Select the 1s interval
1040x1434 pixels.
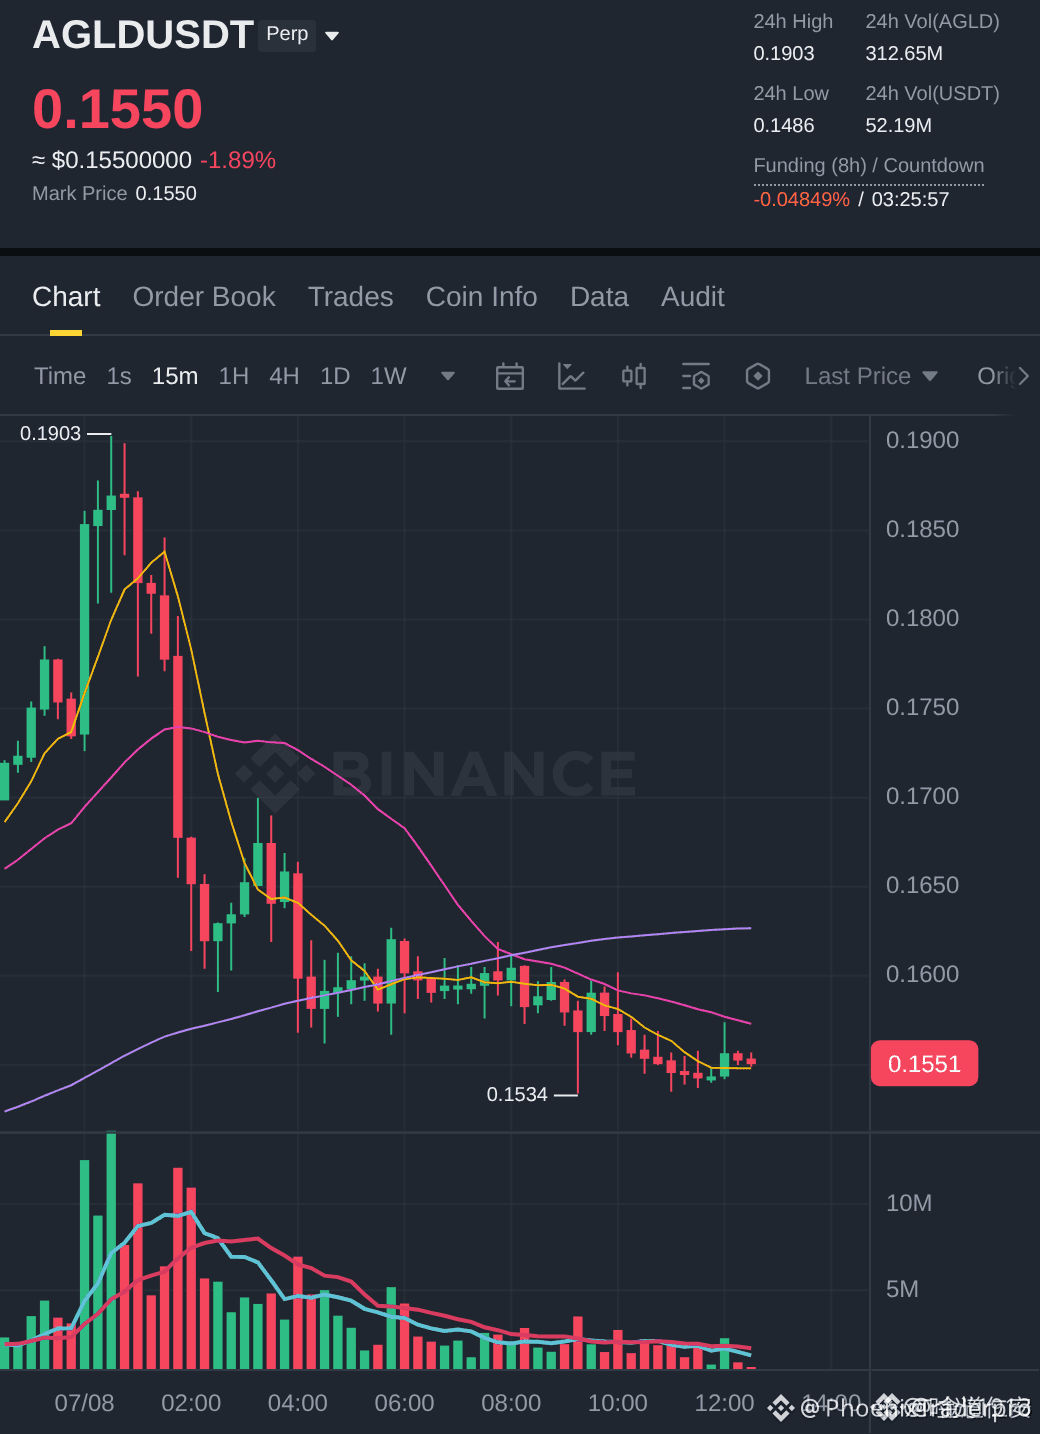[x=119, y=376]
